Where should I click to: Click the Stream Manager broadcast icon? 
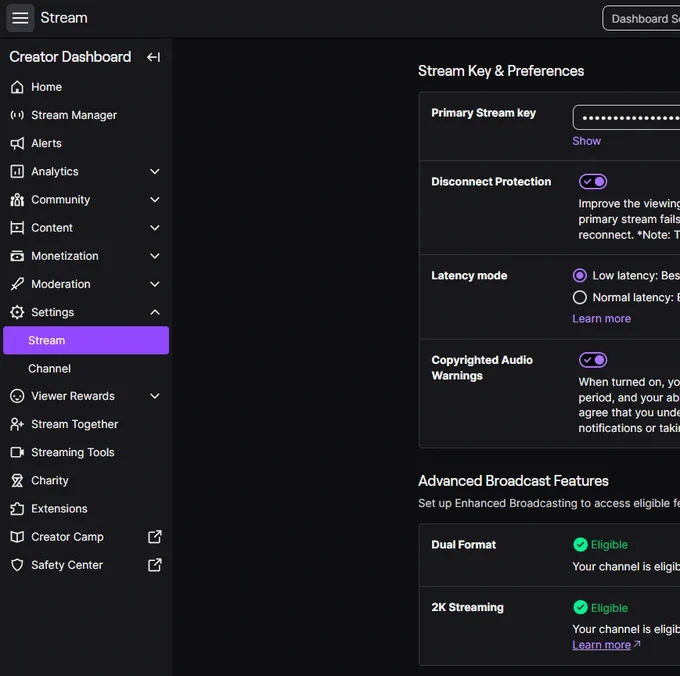17,115
